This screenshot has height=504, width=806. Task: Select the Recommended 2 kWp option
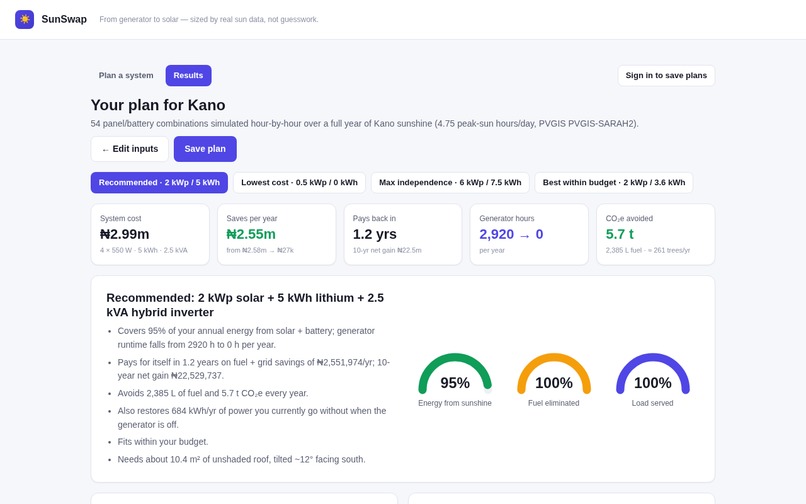pos(159,183)
